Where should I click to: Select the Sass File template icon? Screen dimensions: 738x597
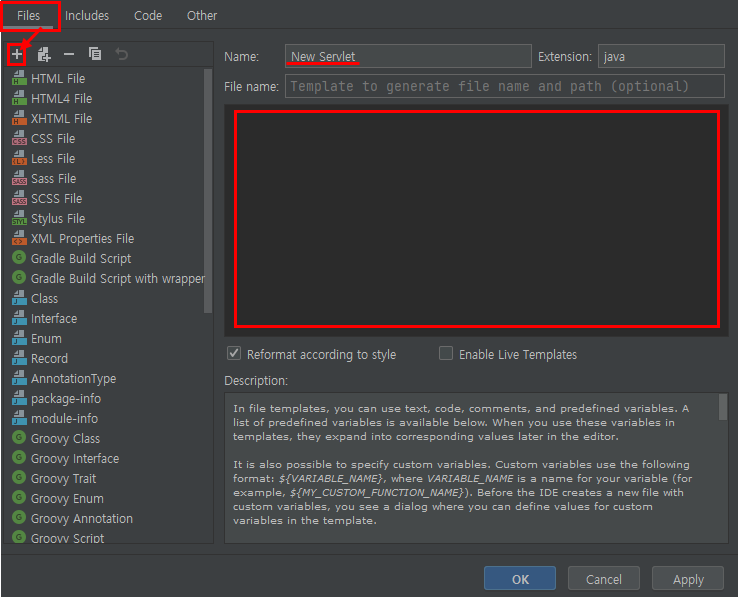point(19,178)
